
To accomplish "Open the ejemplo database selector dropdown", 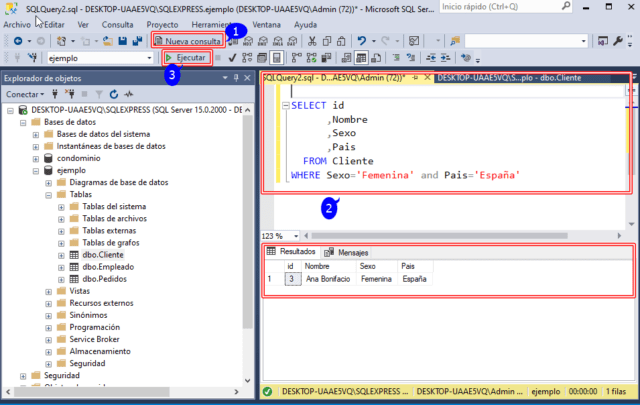I will click(x=151, y=58).
